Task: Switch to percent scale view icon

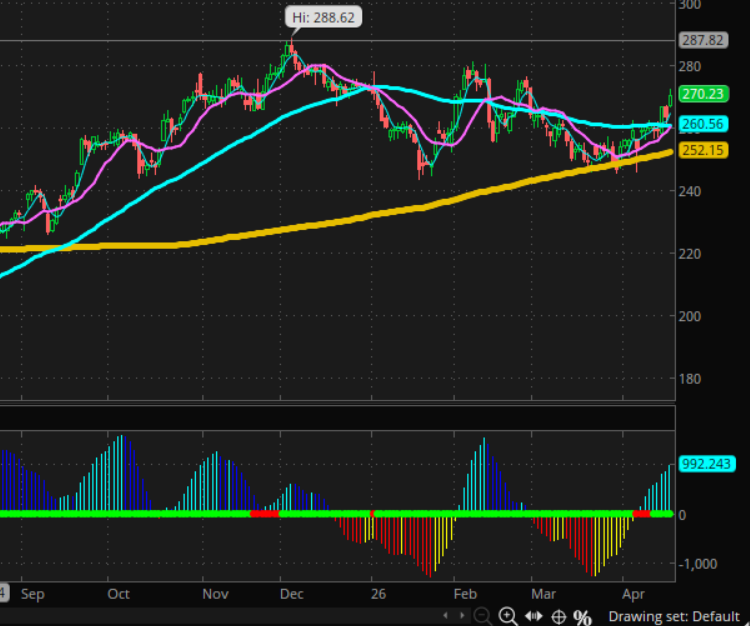Action: tap(582, 617)
